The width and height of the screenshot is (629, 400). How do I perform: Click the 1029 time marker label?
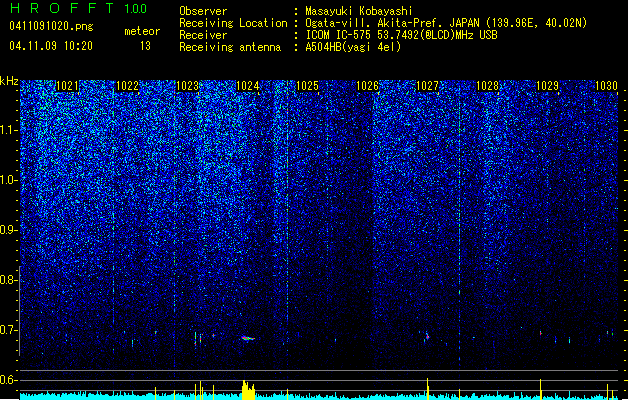tap(547, 86)
